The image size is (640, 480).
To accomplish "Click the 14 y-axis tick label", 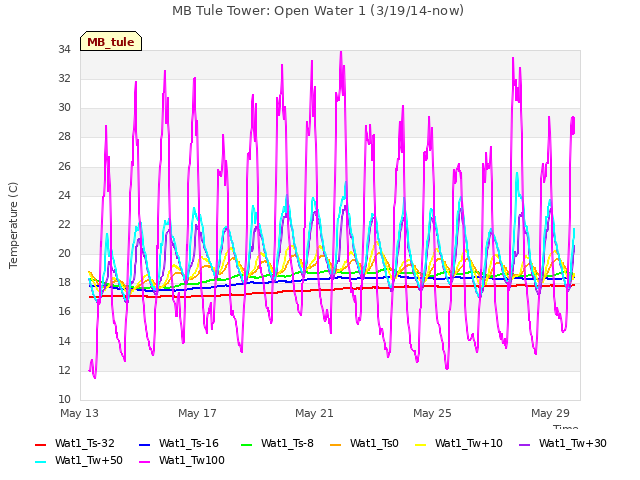I will tap(64, 342).
